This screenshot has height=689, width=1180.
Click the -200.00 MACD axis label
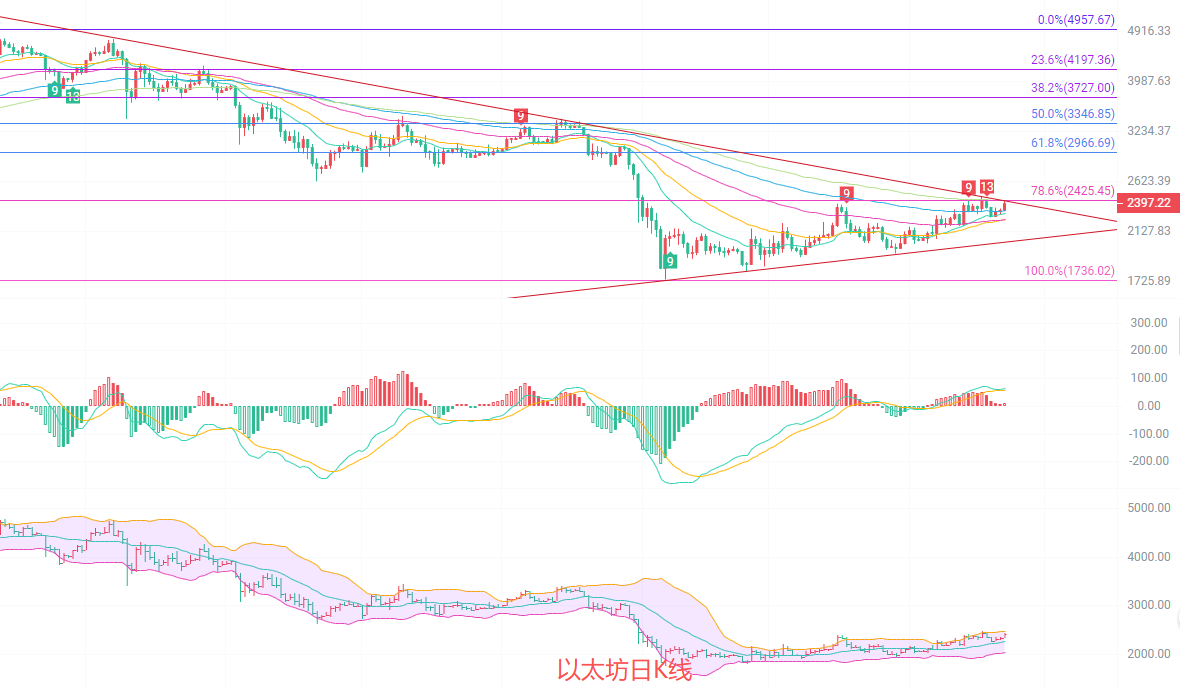point(1145,461)
